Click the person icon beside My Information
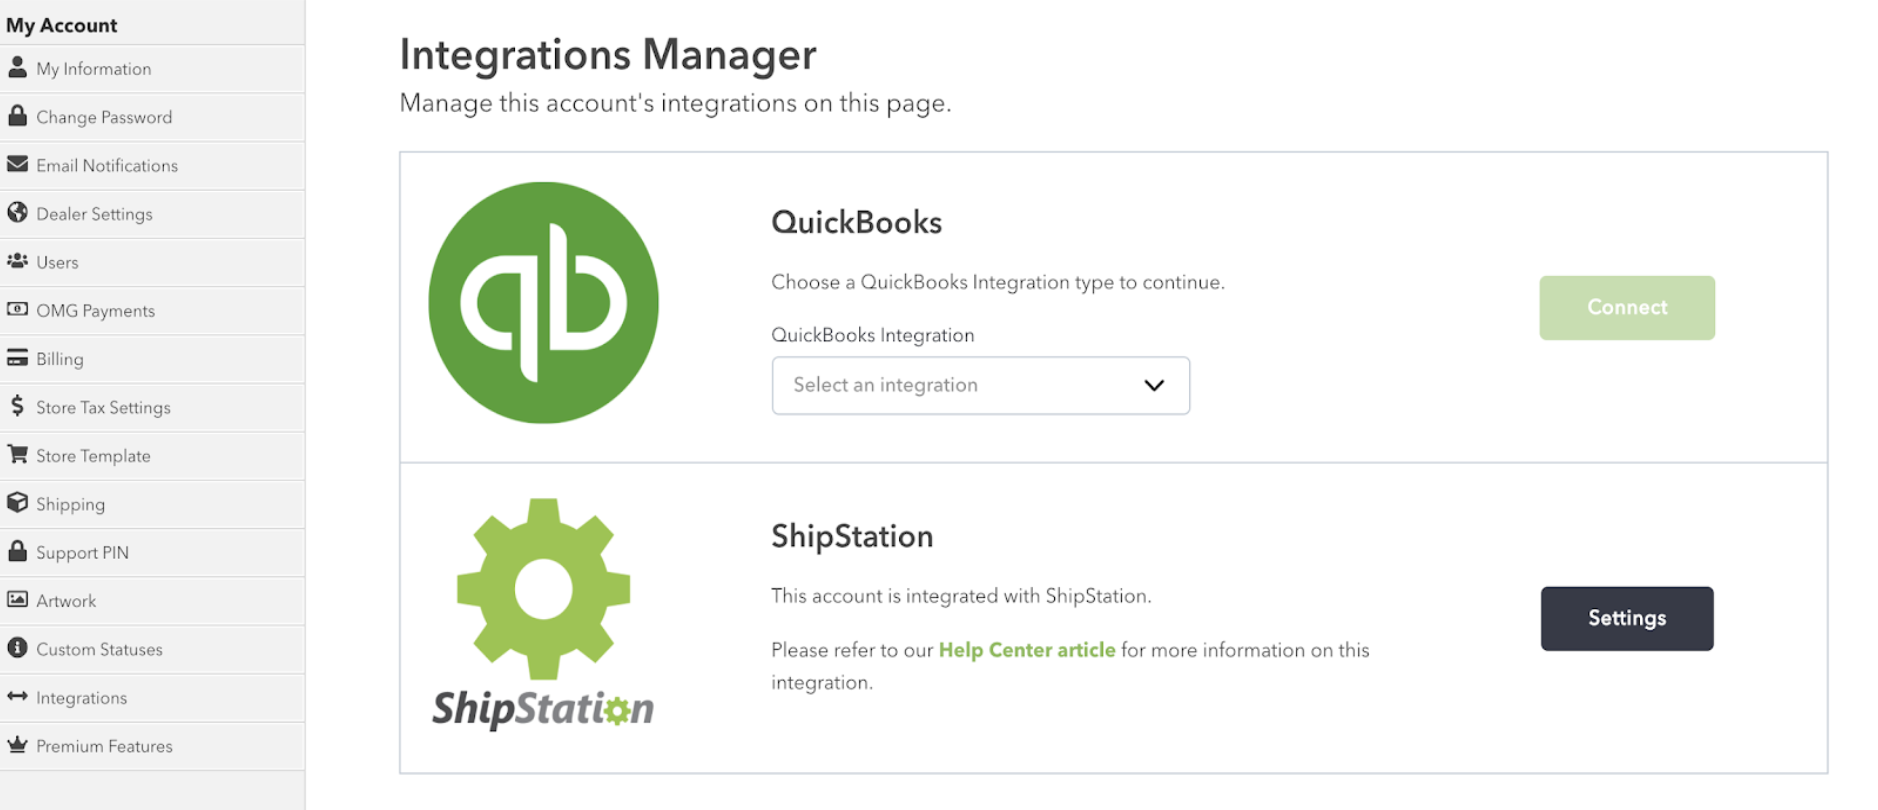 pyautogui.click(x=17, y=68)
